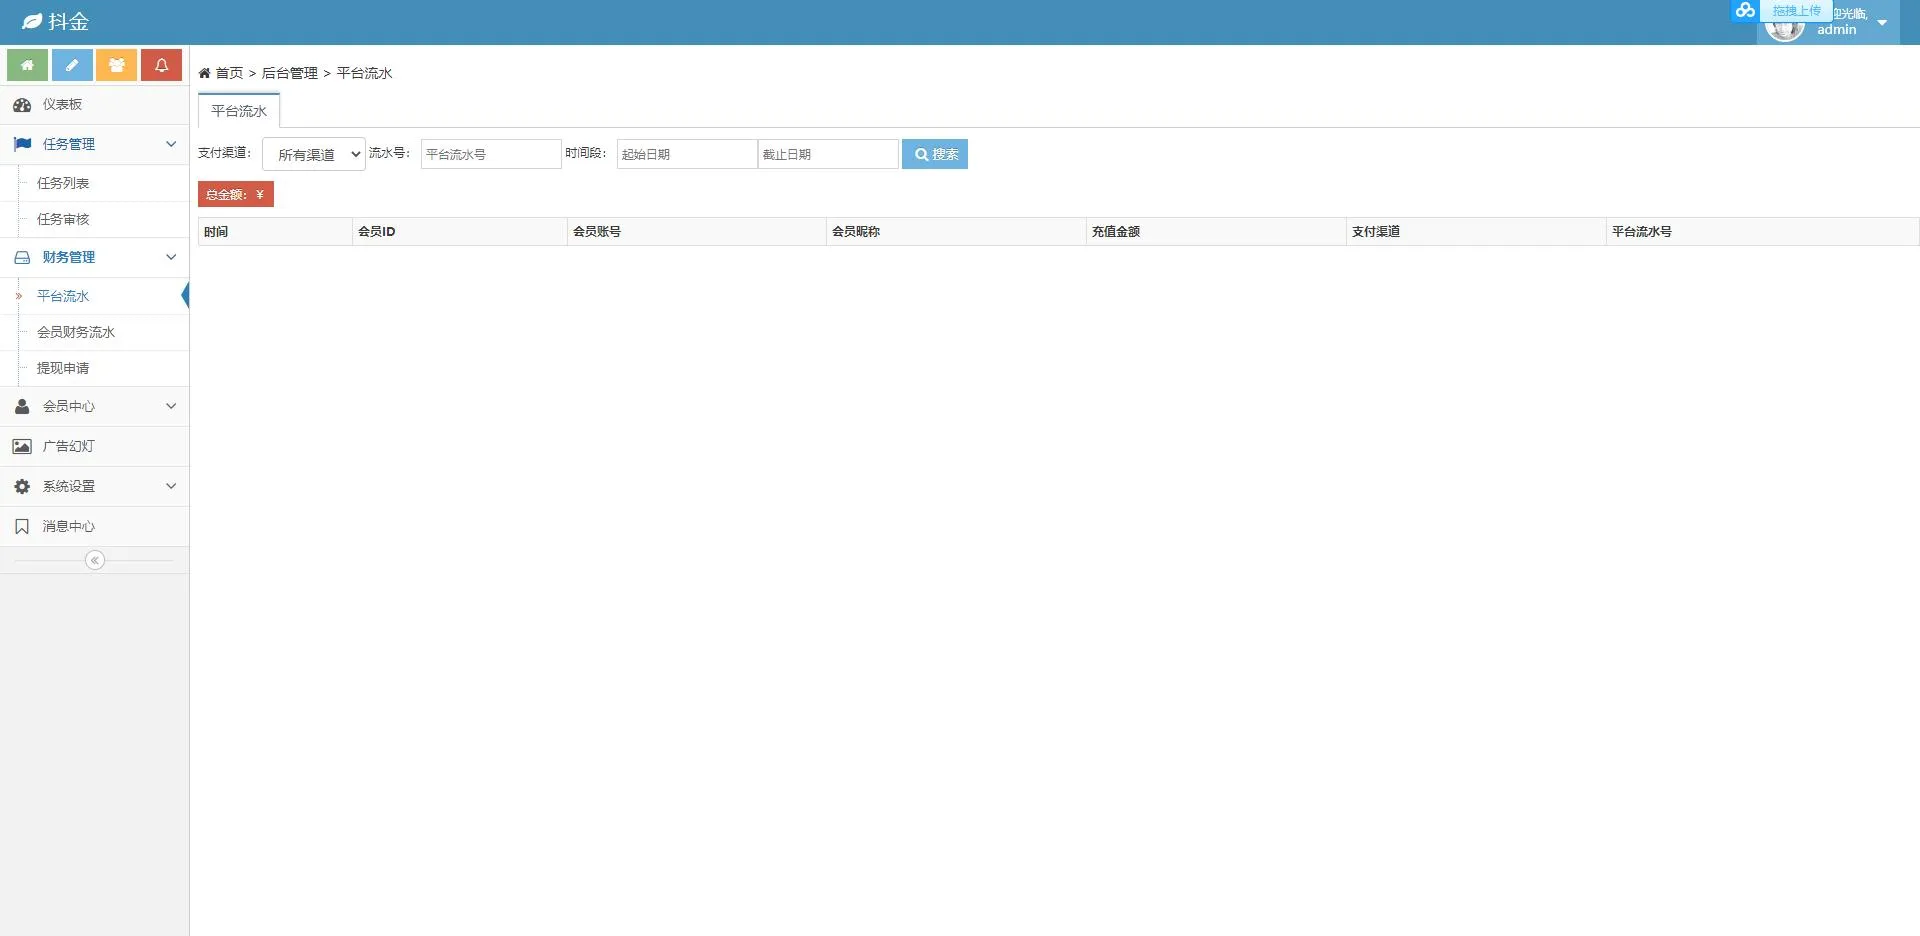Open 消息中心 in the sidebar

(x=95, y=526)
